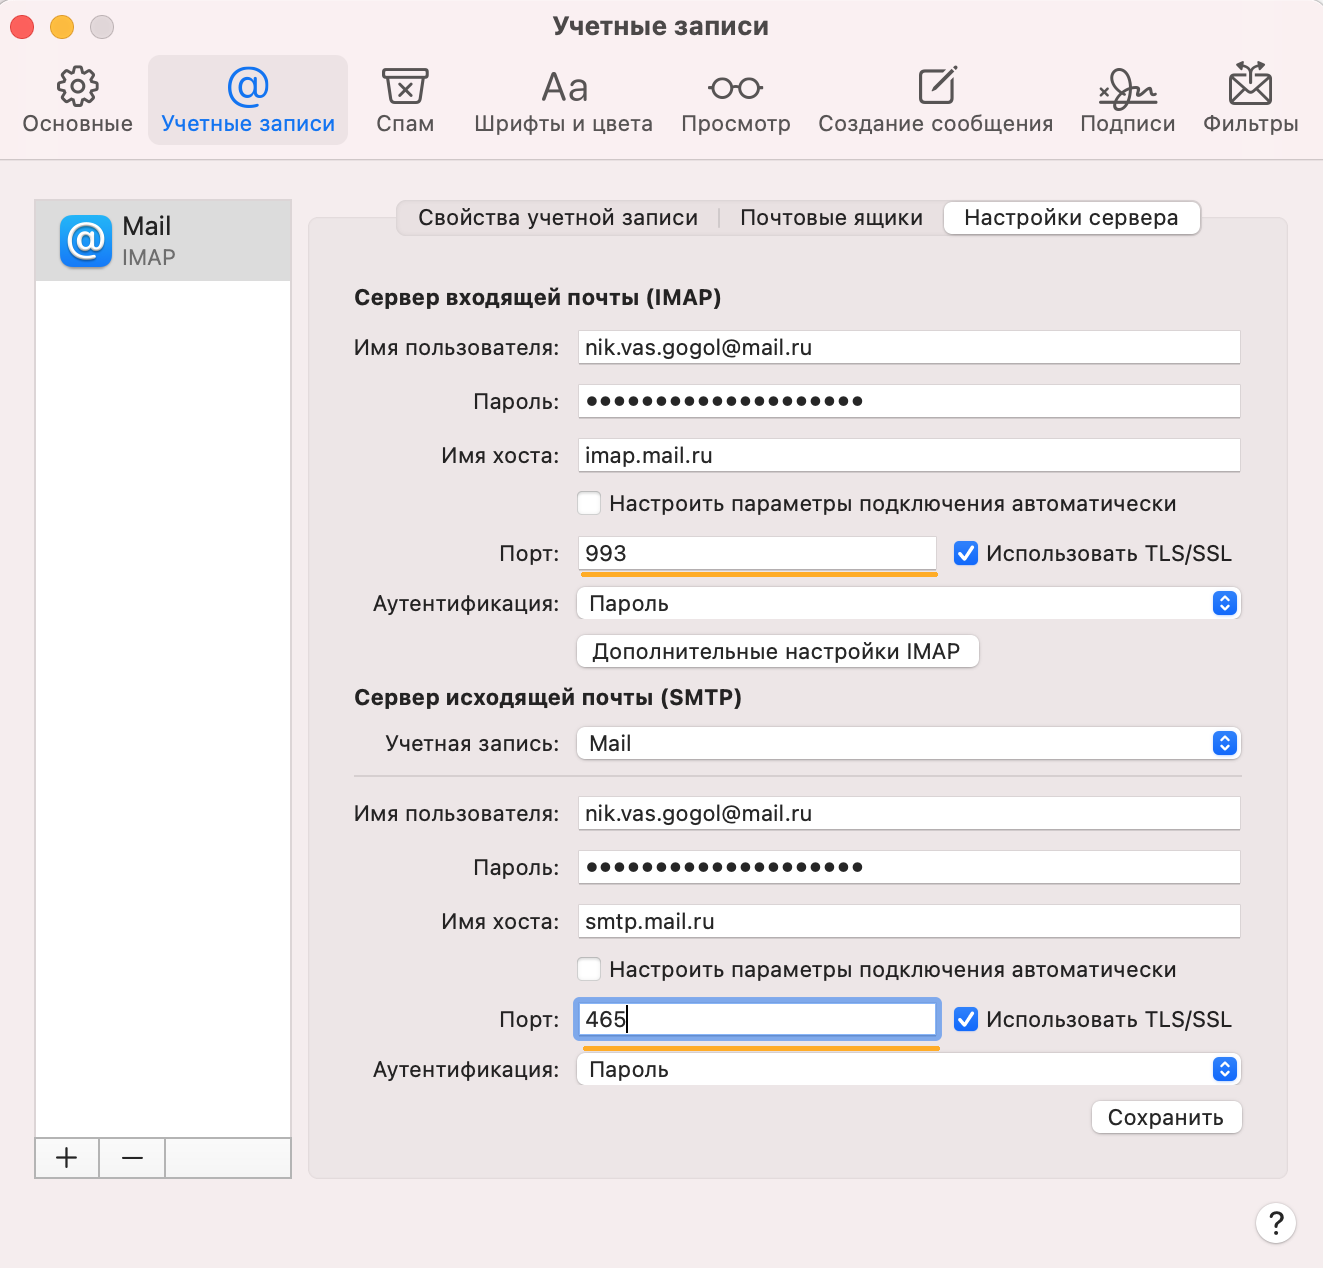Screen dimensions: 1323x1268
Task: Select the Учетные записи toolbar icon
Action: (x=248, y=100)
